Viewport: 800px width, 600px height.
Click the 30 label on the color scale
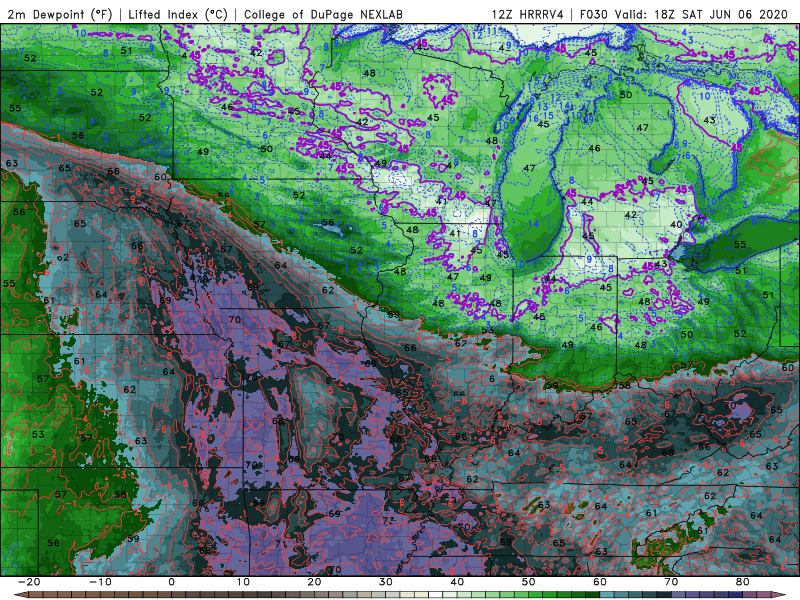(386, 582)
